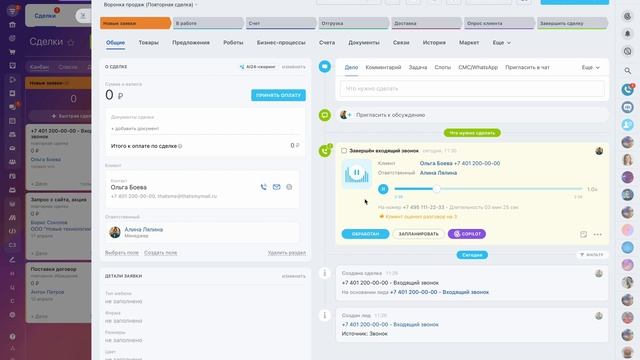The height and width of the screenshot is (360, 640).
Task: Move deal to В работе stage
Action: (x=208, y=23)
